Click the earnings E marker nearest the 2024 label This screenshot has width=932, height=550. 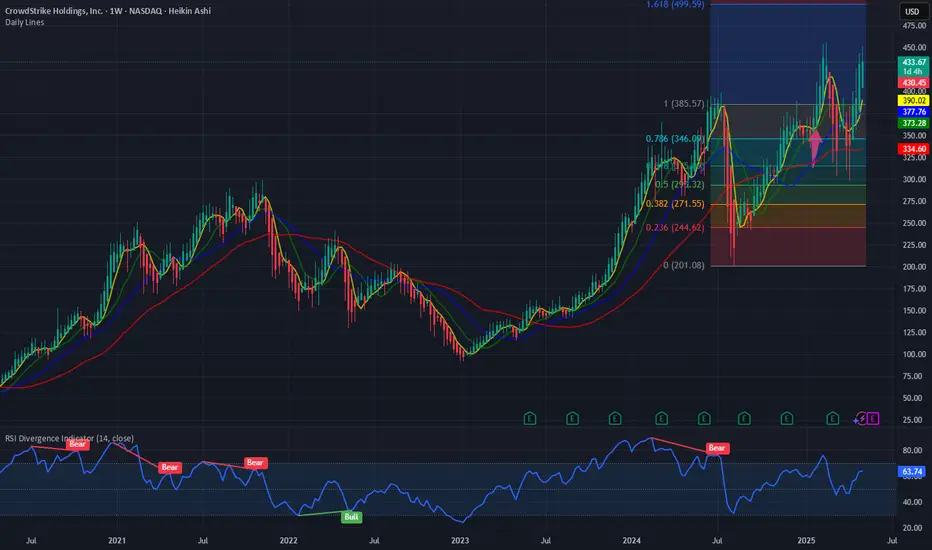pos(615,419)
